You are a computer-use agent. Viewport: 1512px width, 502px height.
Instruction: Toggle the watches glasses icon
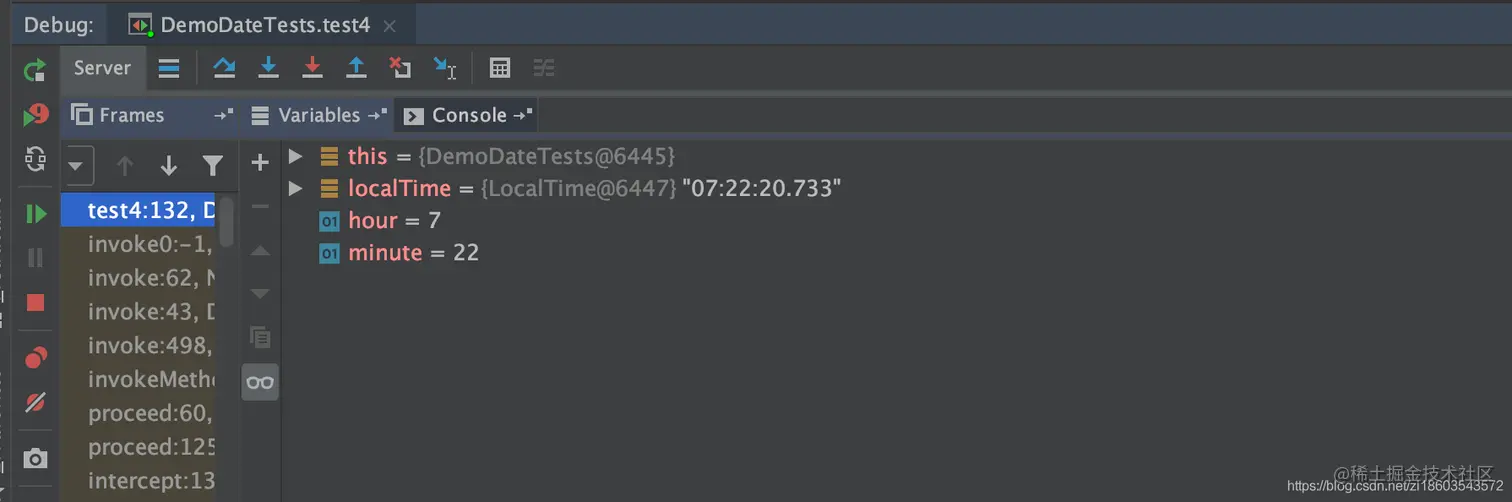pyautogui.click(x=260, y=382)
